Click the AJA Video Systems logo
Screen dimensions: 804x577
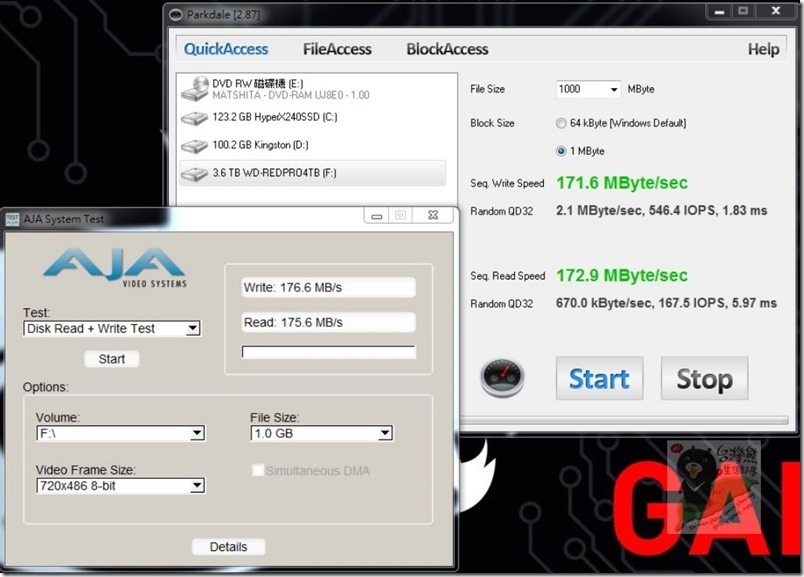pyautogui.click(x=115, y=268)
